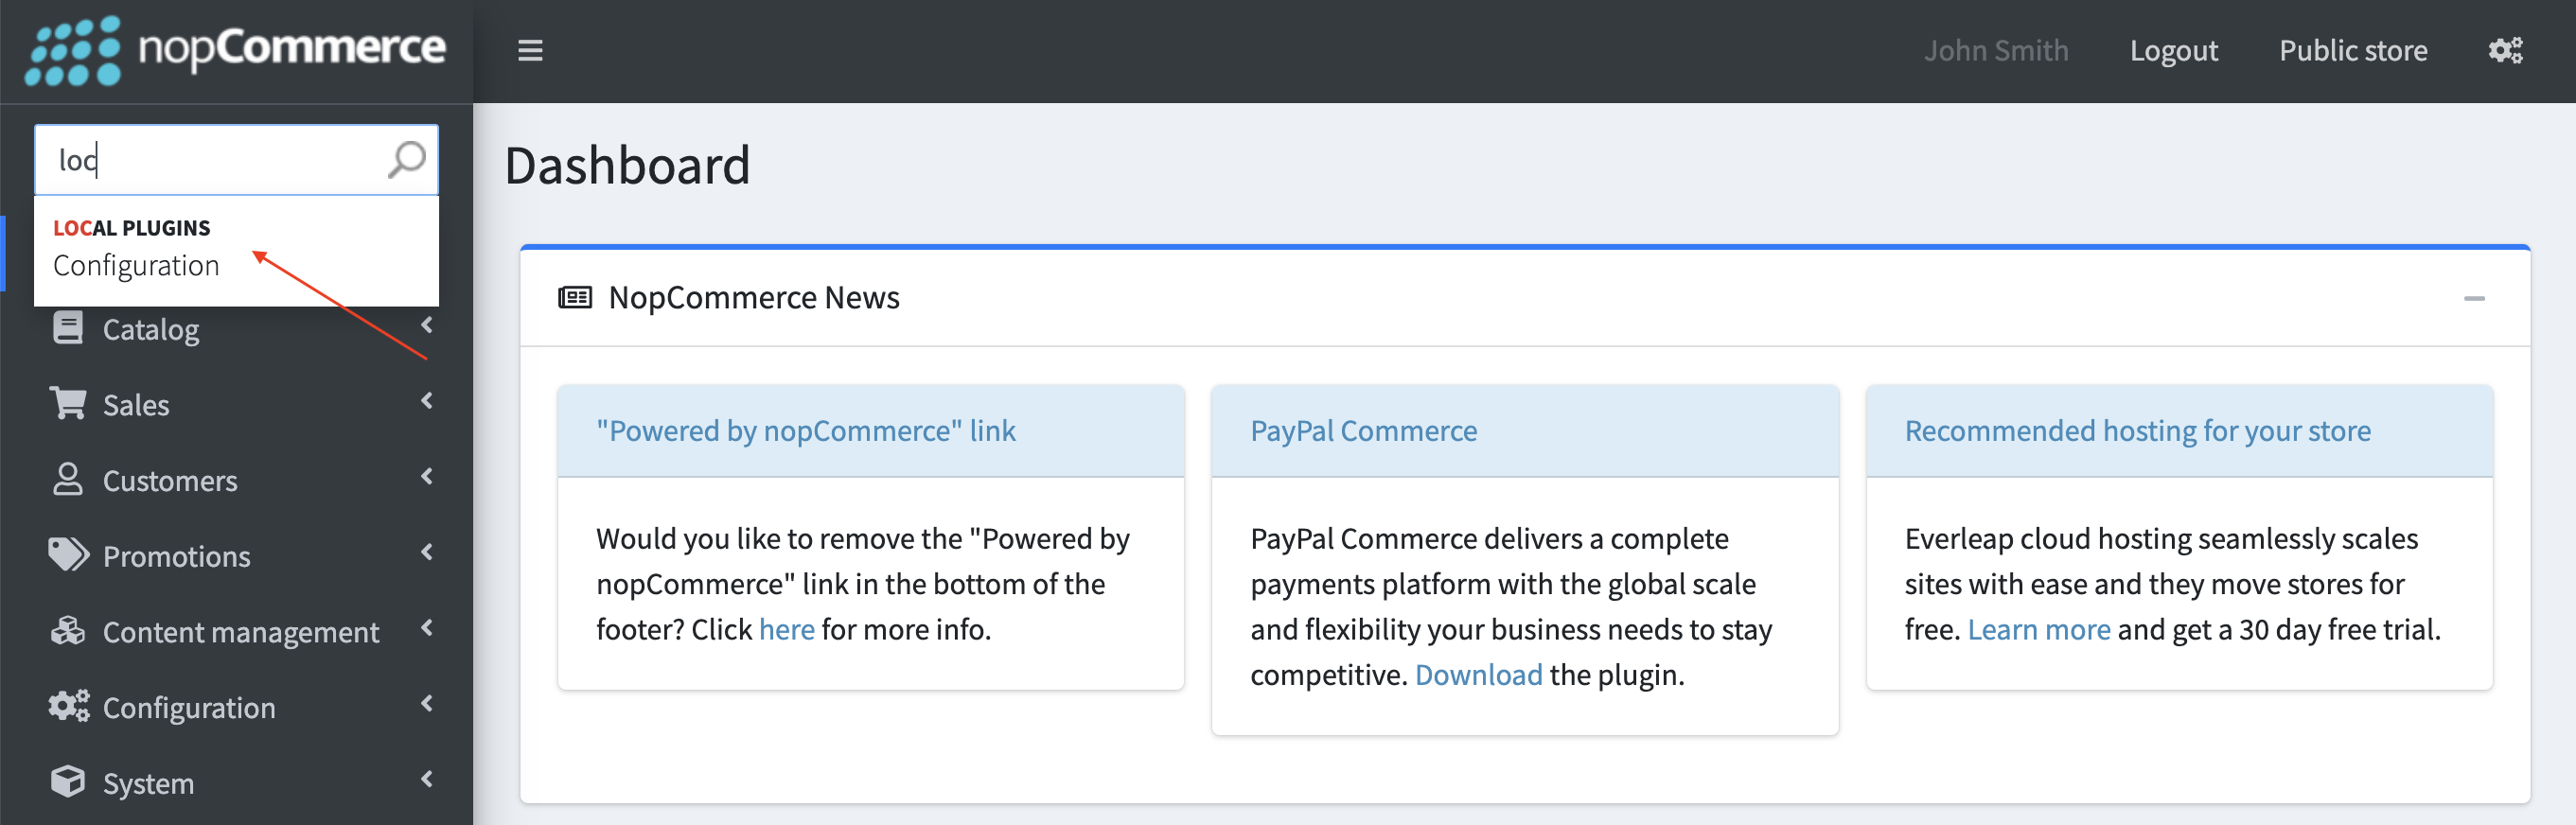
Task: Open the Public store link
Action: point(2352,50)
